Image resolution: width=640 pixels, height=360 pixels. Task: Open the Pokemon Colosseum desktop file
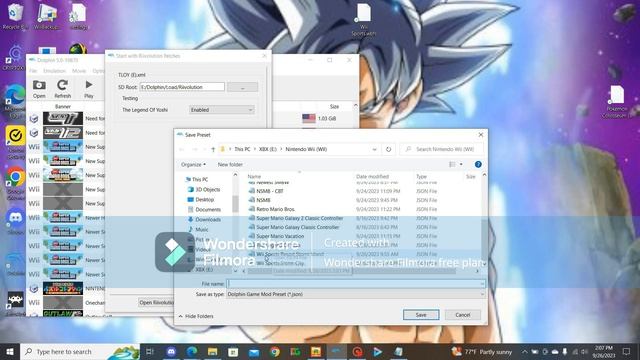[616, 102]
